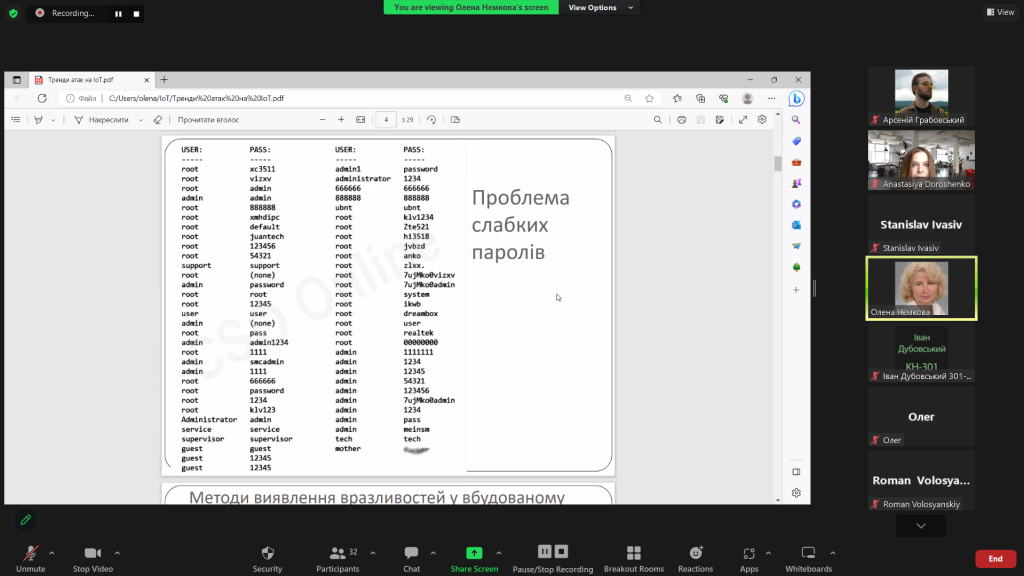Screen dimensions: 1024x576
Task: Expand Share Screen options caret
Action: pos(499,553)
